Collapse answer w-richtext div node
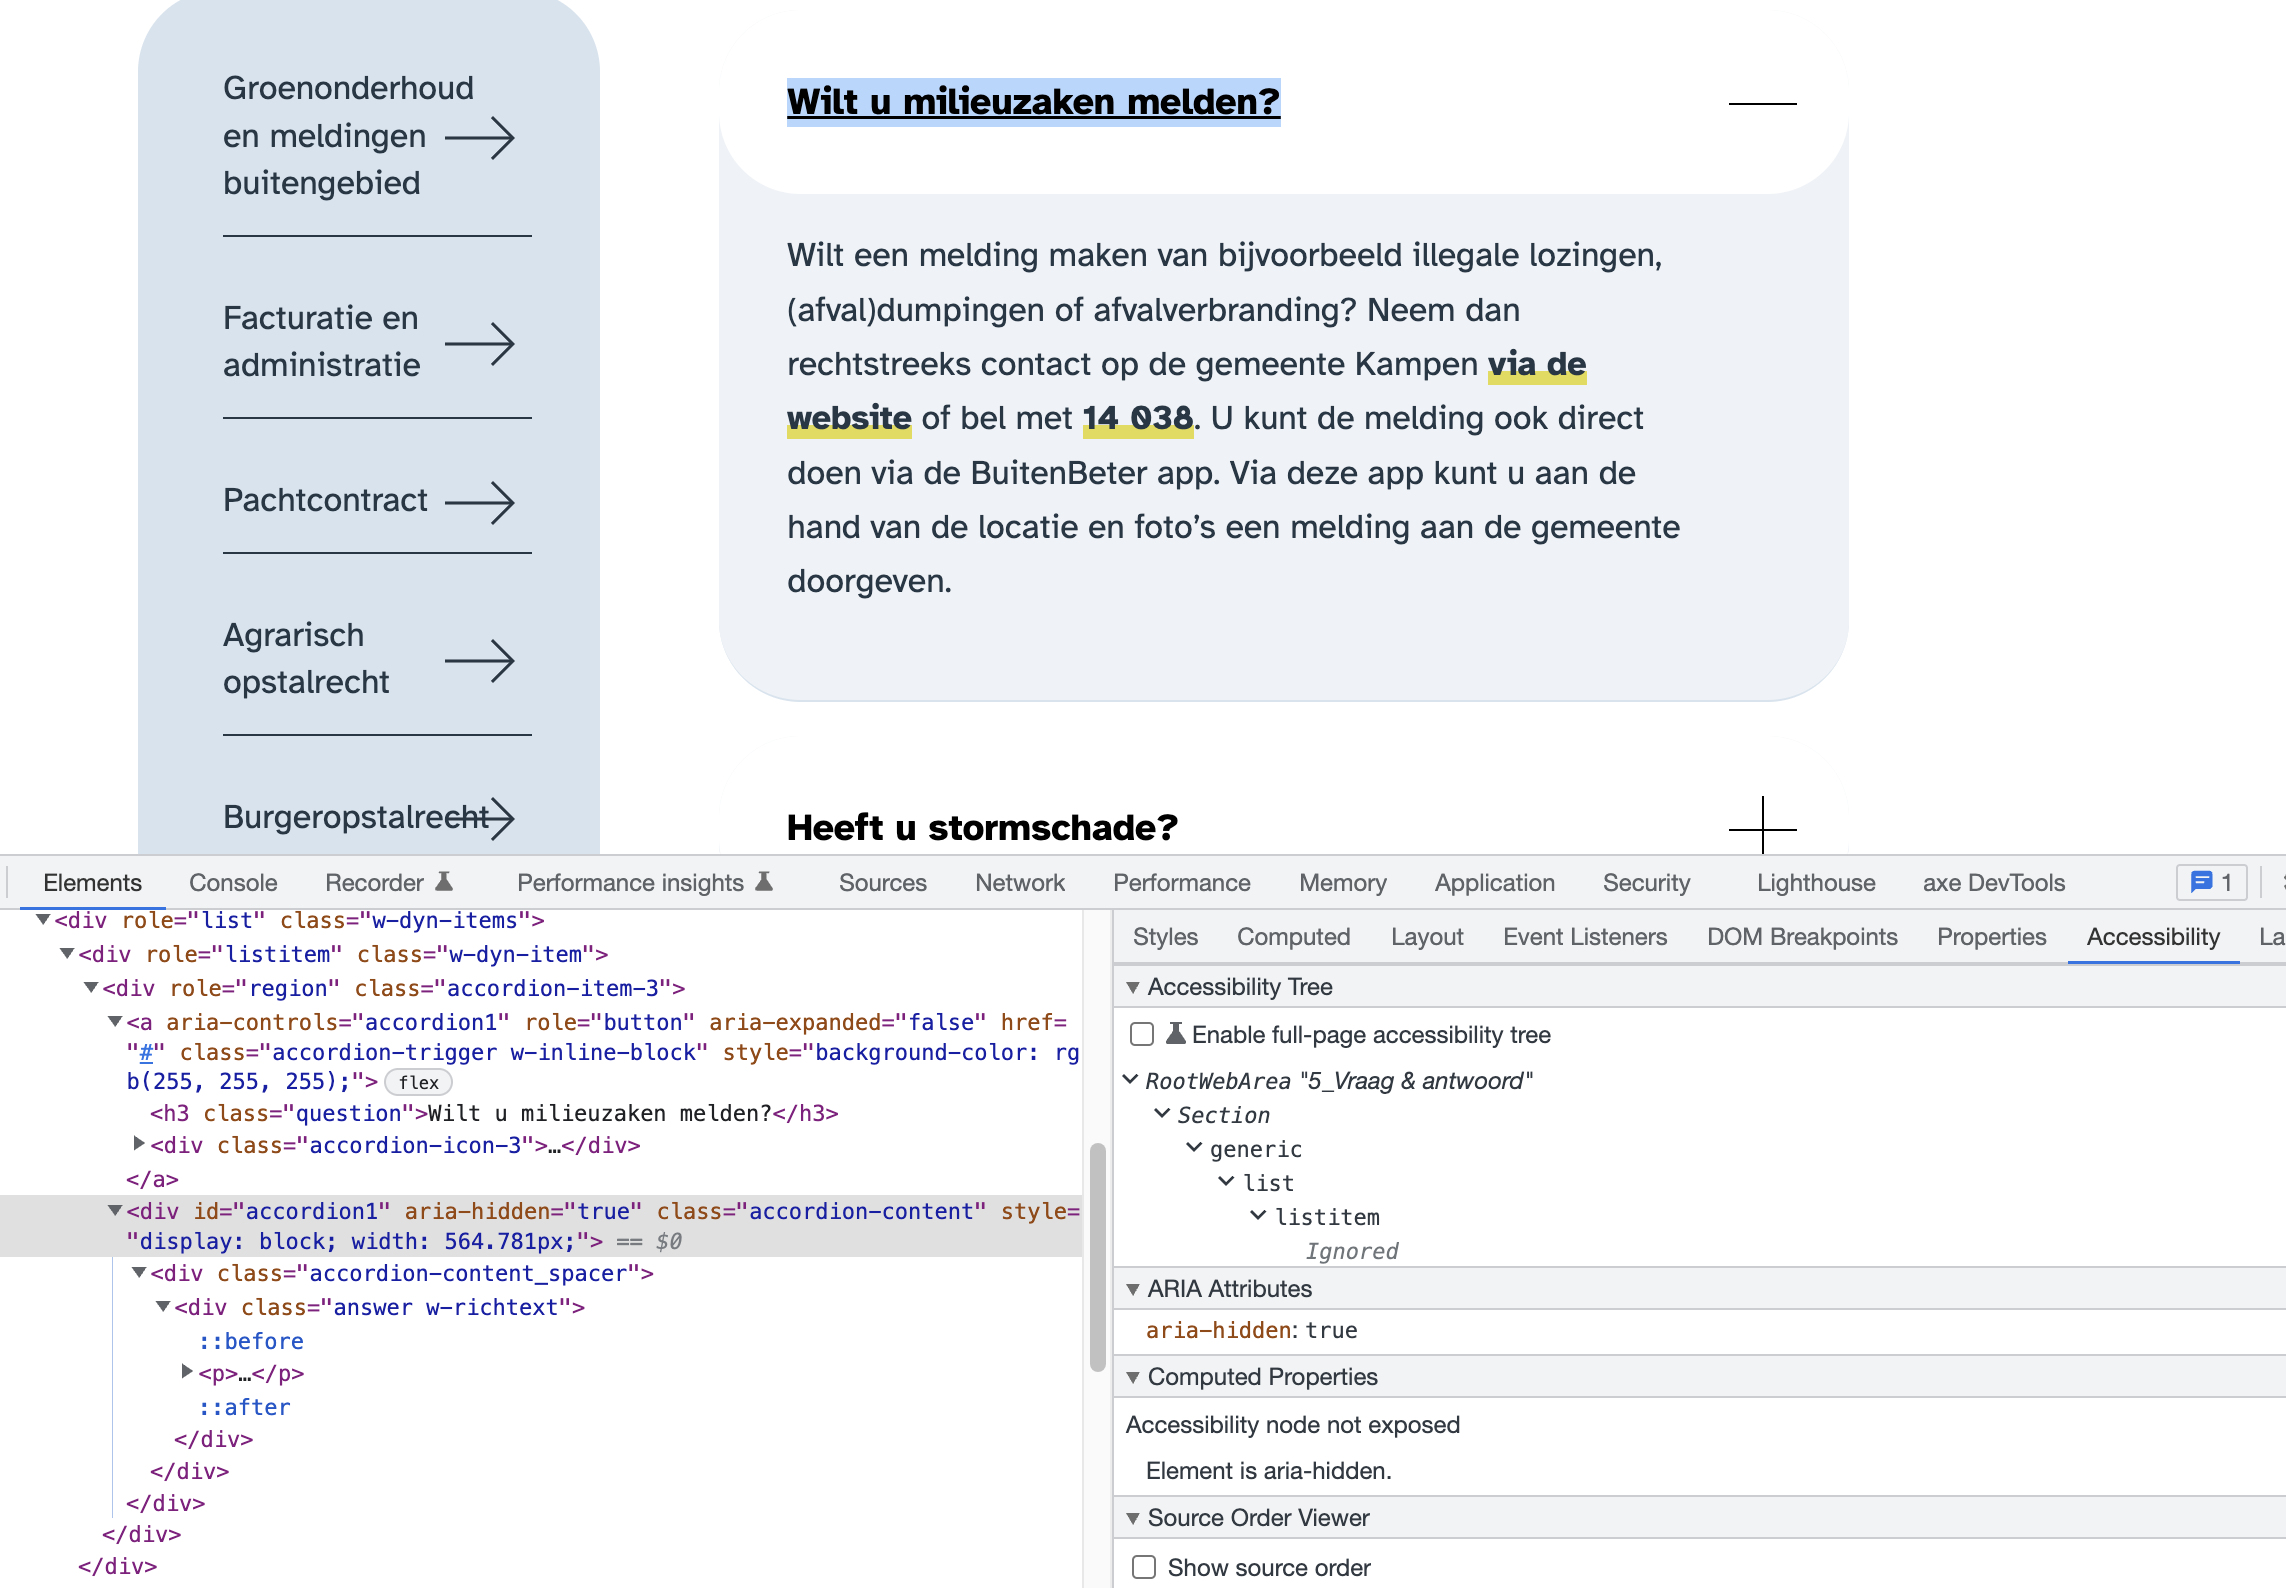This screenshot has height=1588, width=2286. click(x=163, y=1307)
